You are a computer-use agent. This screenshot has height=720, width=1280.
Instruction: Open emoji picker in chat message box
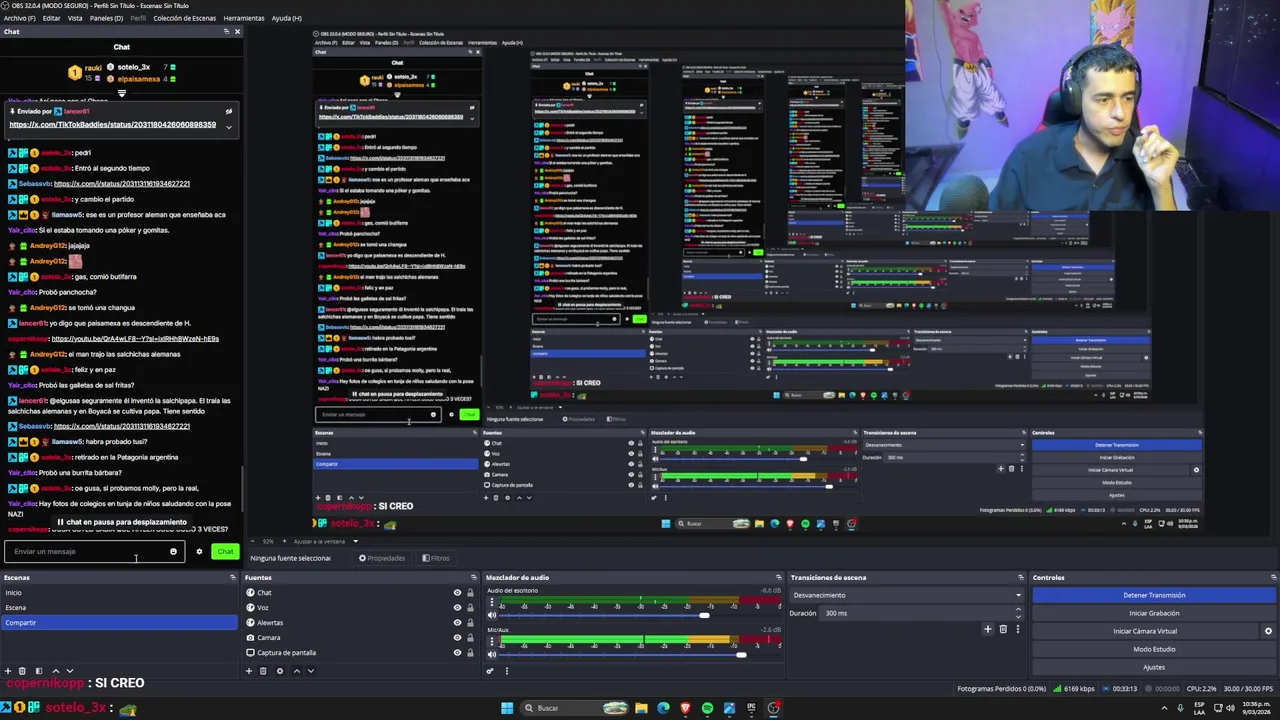173,551
